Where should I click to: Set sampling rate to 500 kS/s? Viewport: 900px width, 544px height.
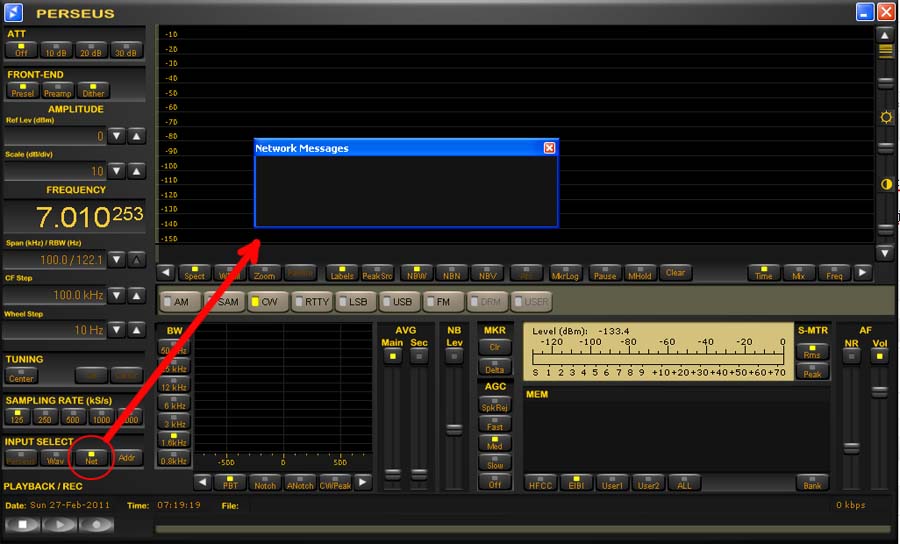73,417
